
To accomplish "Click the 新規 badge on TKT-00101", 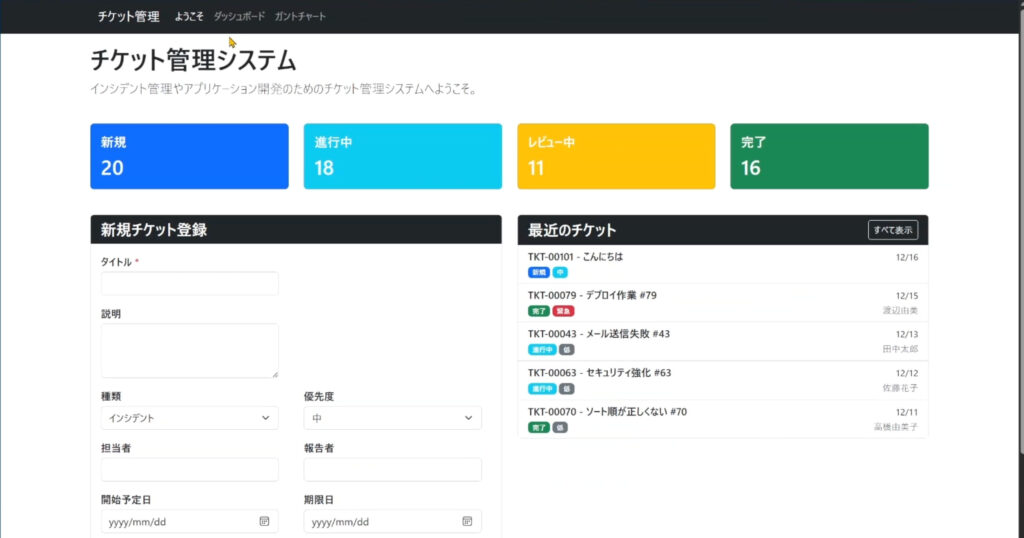I will point(538,272).
